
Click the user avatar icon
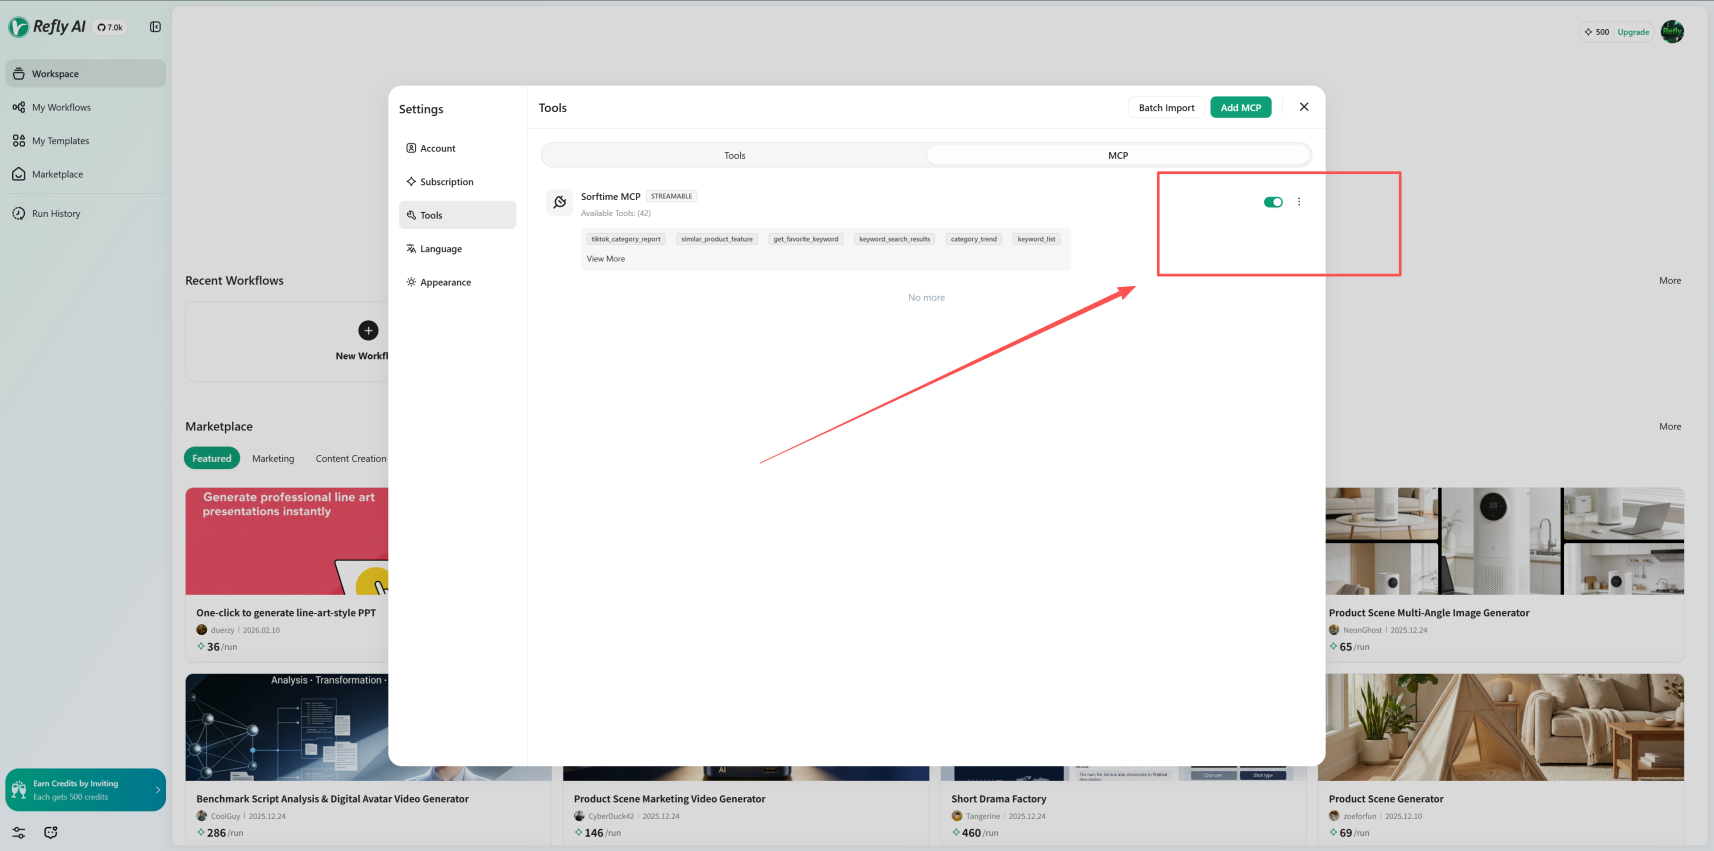pos(1672,32)
